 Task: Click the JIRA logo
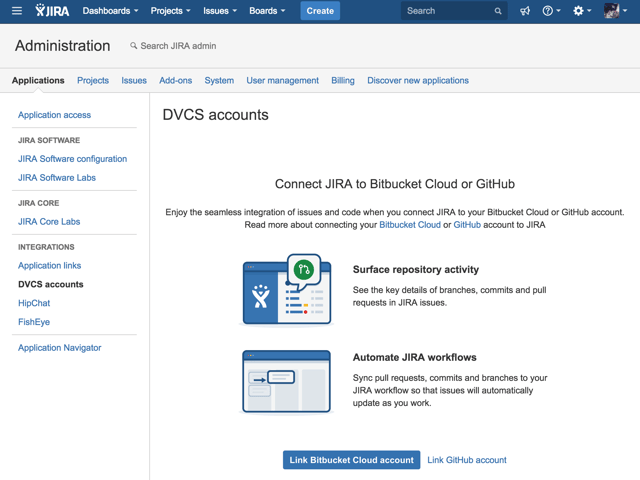coord(52,11)
